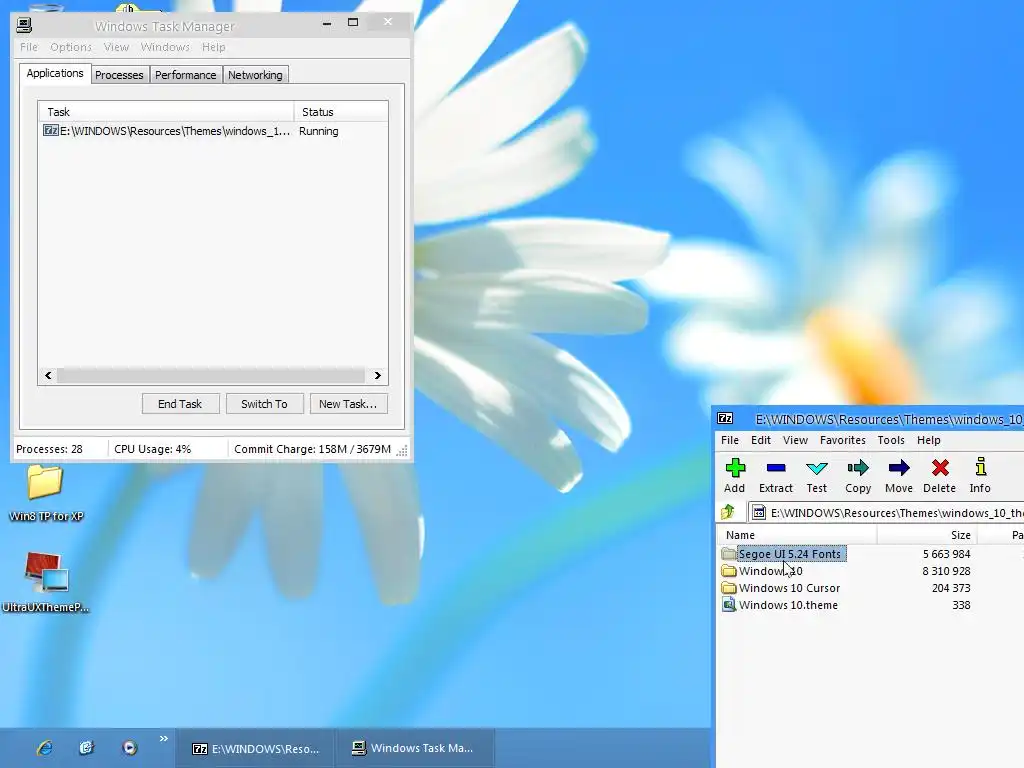
Task: Select the Win8 TP for XP desktop folder
Action: (x=46, y=492)
